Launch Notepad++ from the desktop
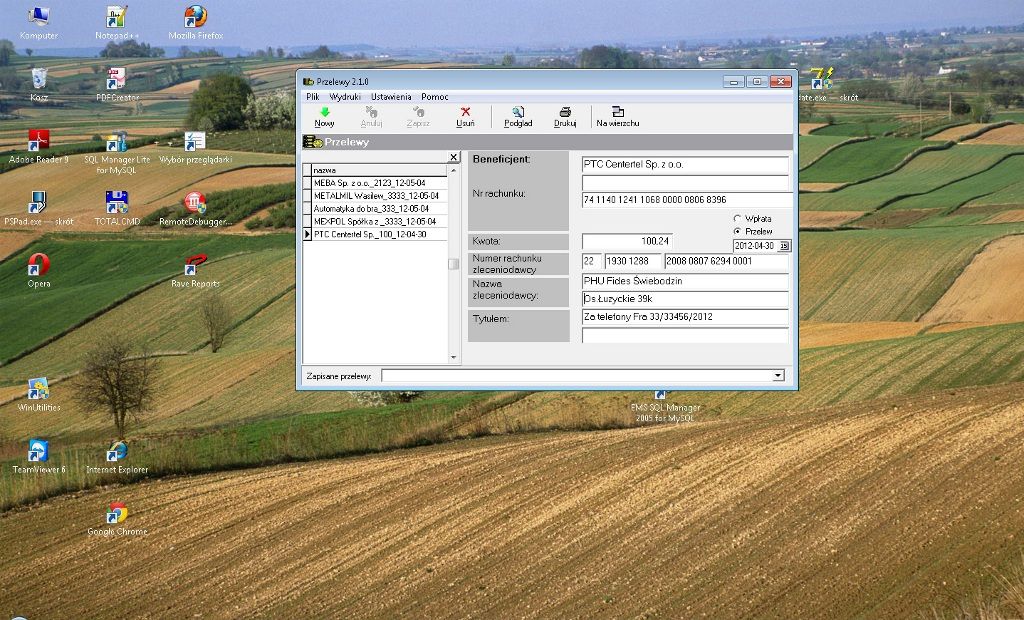This screenshot has height=620, width=1024. pos(117,23)
